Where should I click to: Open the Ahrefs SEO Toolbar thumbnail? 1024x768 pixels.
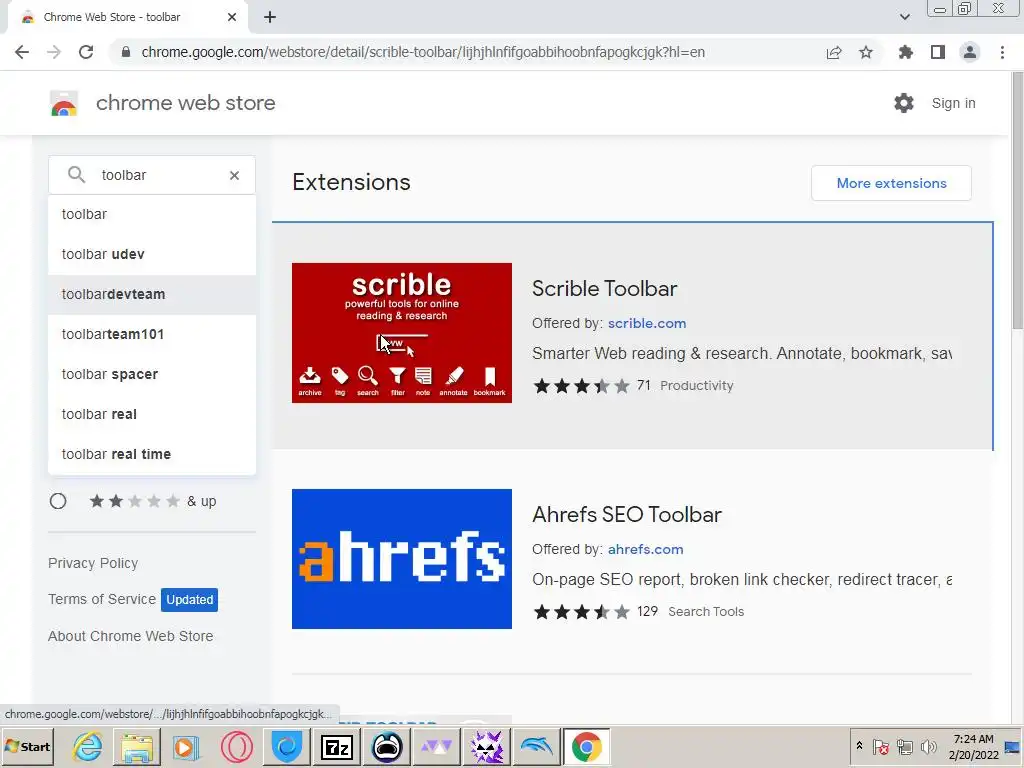402,559
